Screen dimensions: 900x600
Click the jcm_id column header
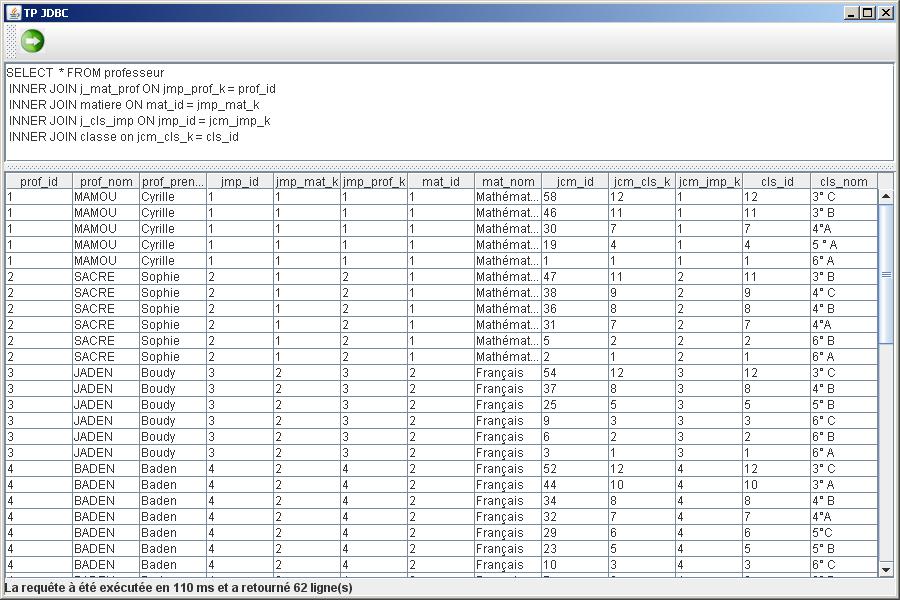575,182
